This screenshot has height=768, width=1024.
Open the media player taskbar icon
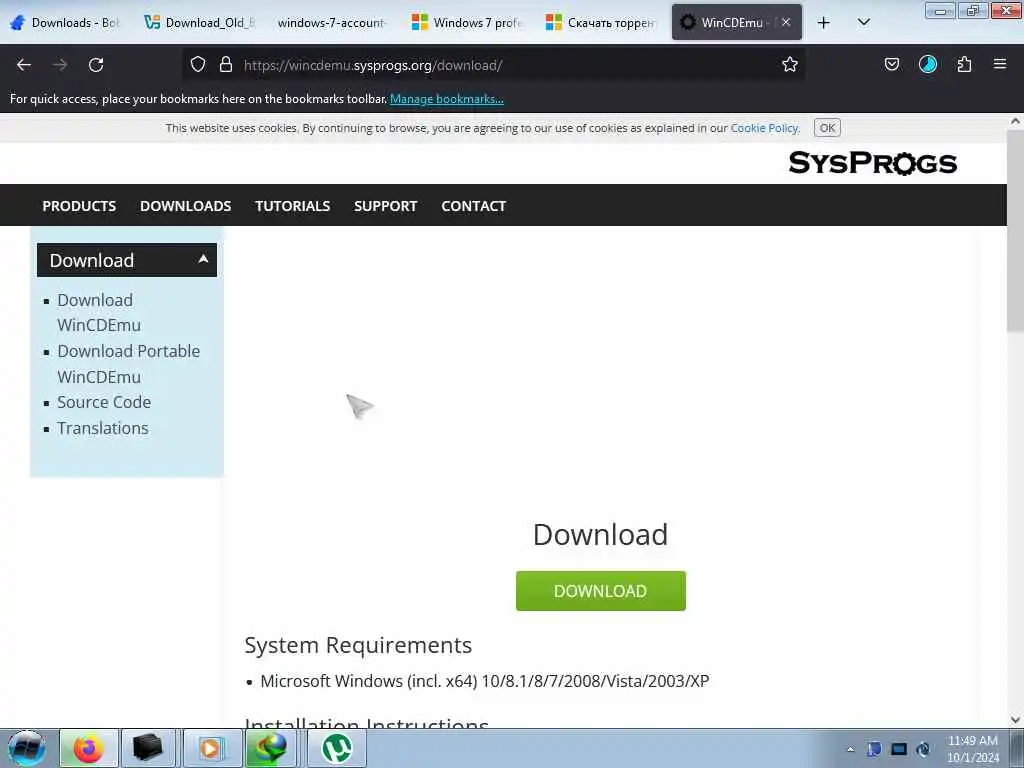210,748
